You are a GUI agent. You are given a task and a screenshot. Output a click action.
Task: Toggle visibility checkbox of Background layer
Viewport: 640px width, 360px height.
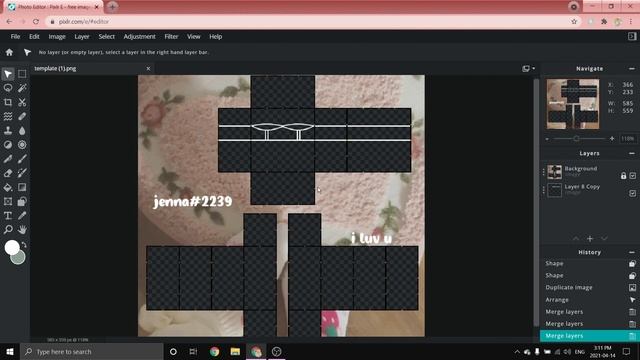pos(632,176)
